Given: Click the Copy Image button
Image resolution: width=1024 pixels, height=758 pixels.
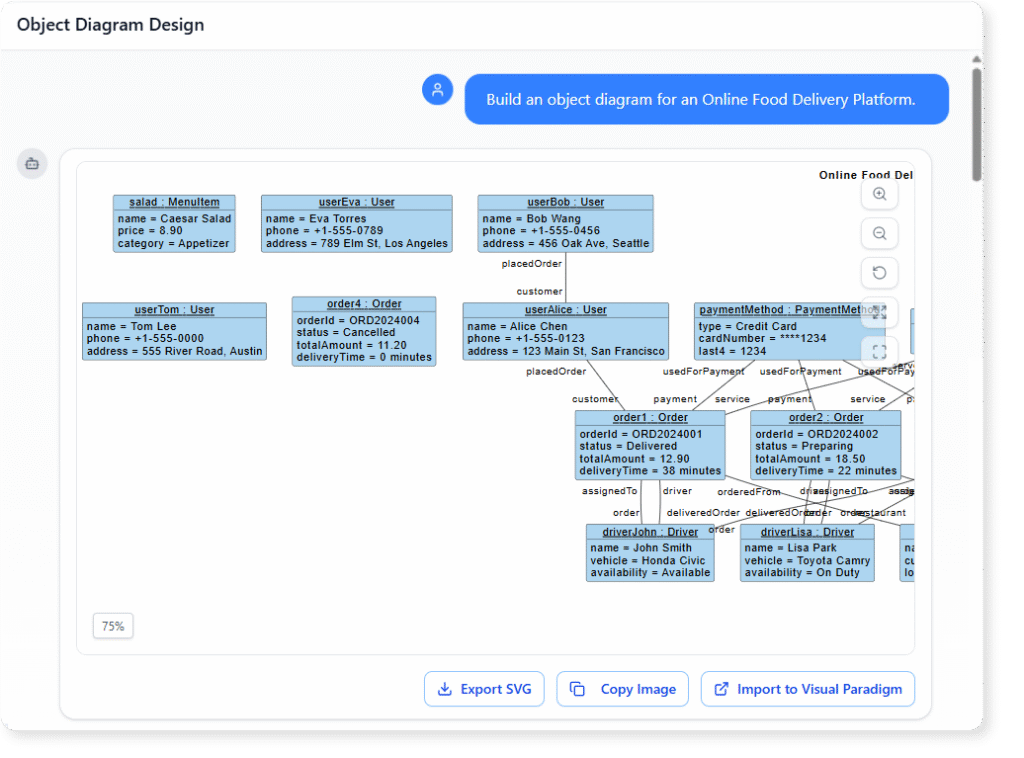Looking at the screenshot, I should tap(622, 689).
